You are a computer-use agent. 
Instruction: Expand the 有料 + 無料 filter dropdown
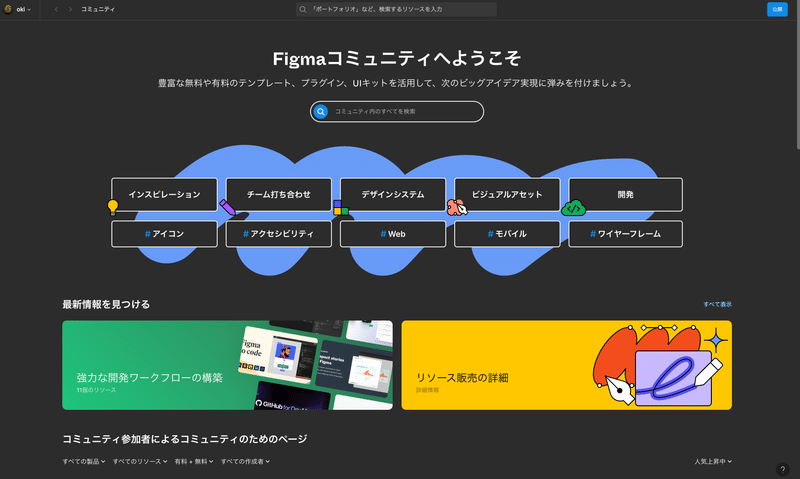click(194, 462)
